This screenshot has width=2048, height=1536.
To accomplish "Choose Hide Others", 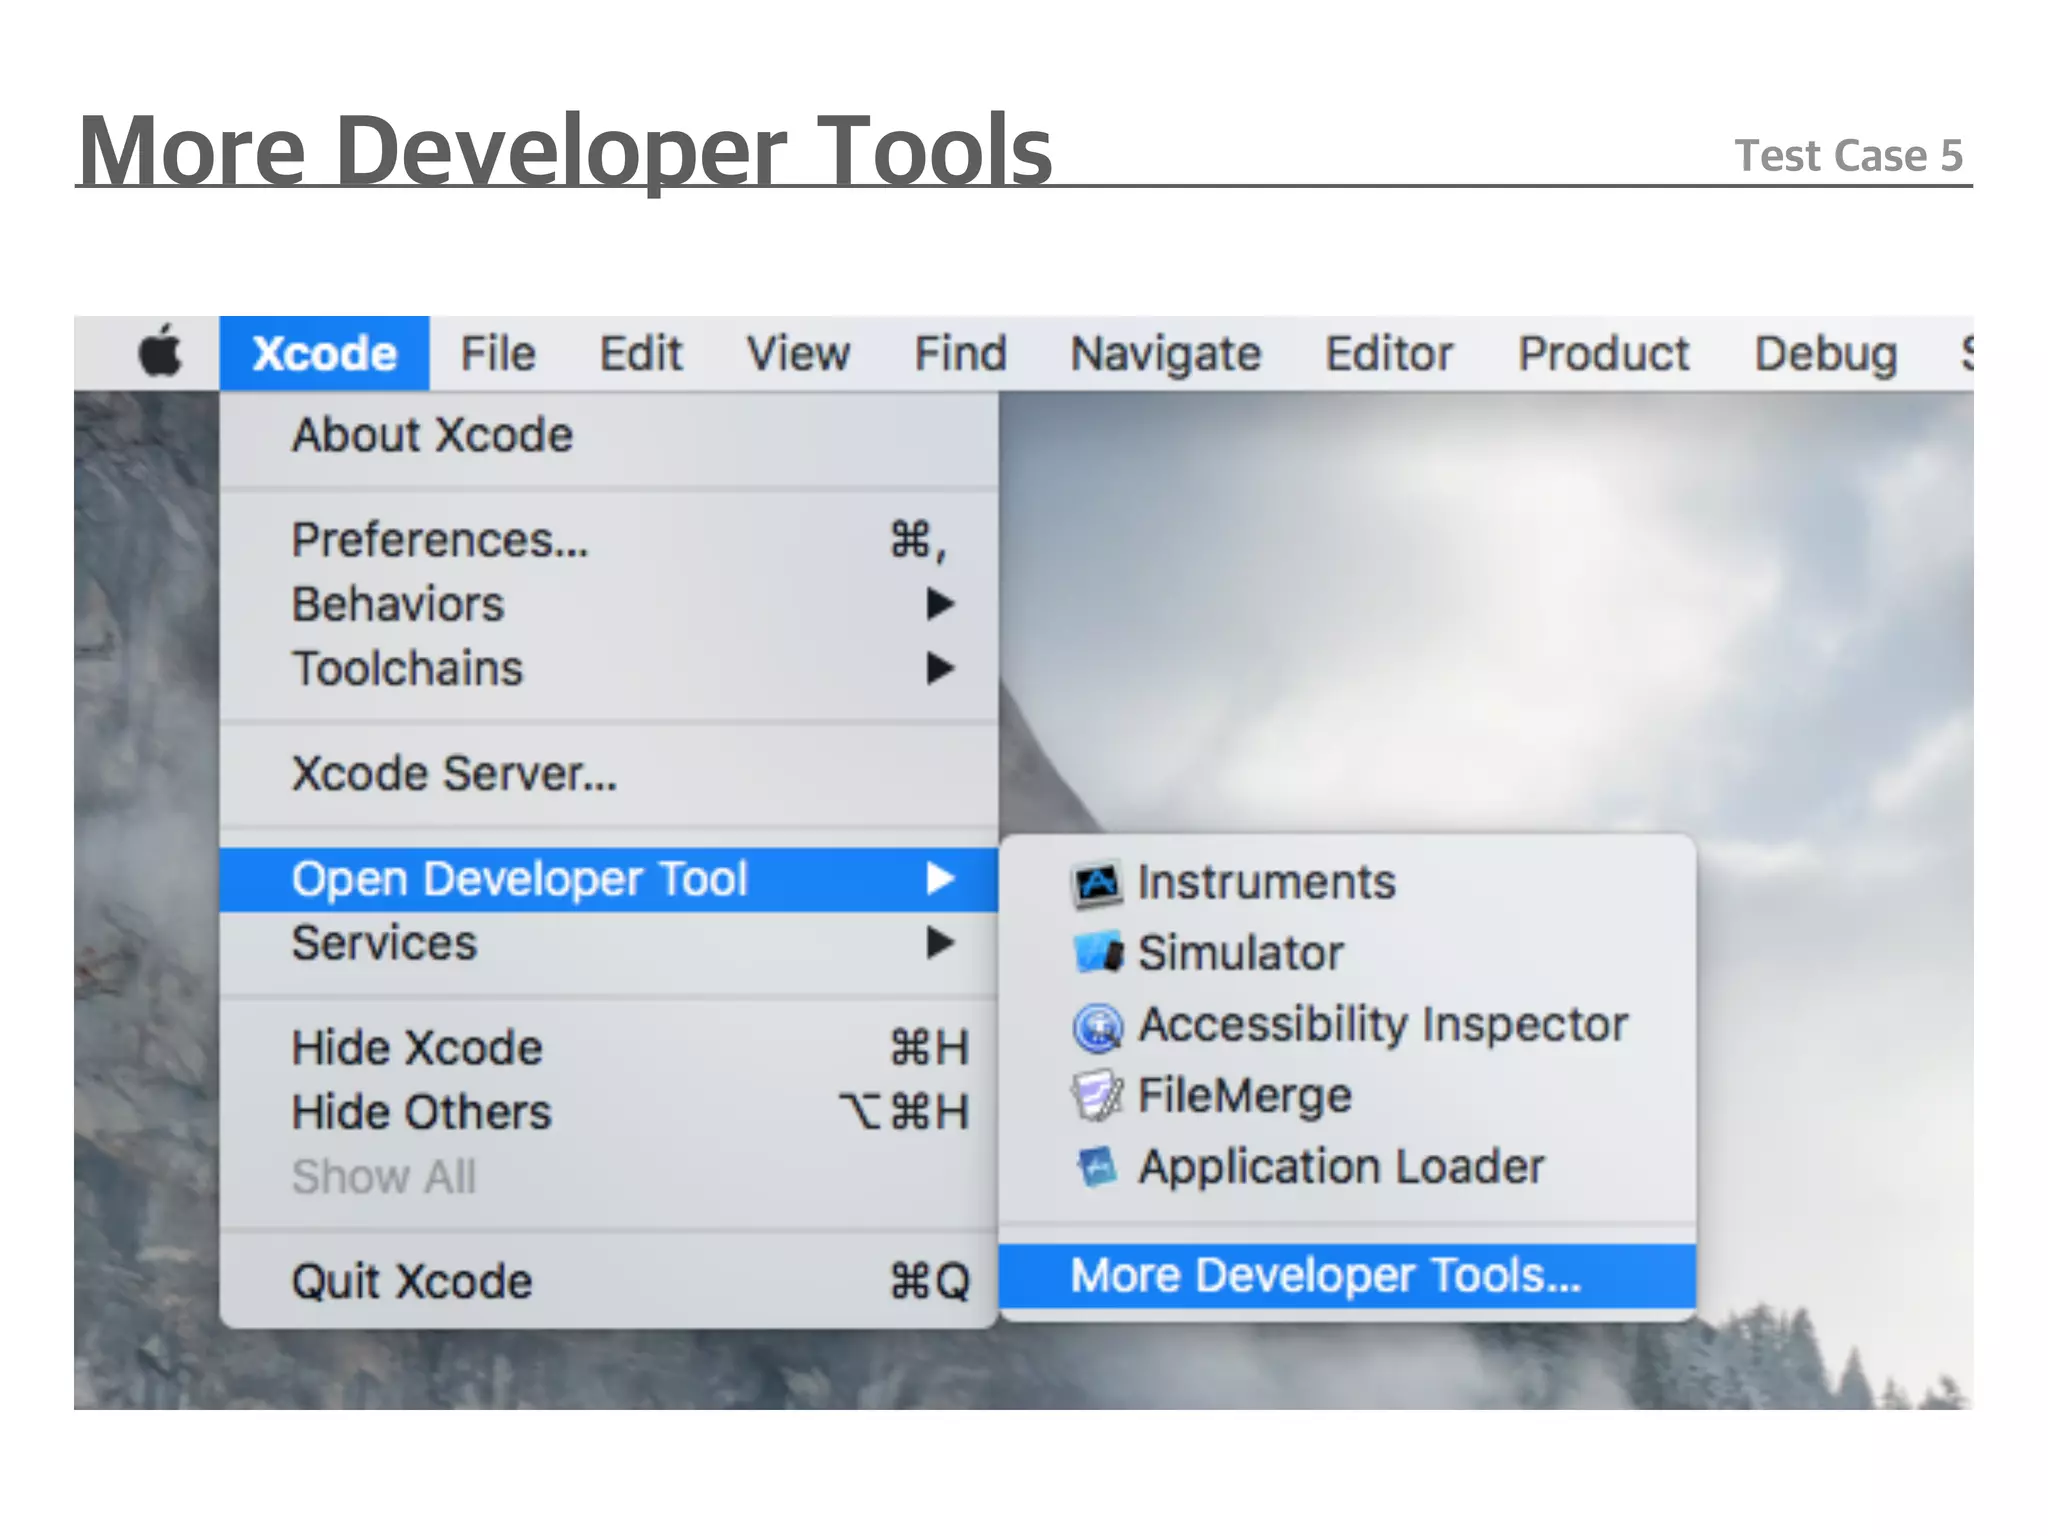I will 421,1112.
